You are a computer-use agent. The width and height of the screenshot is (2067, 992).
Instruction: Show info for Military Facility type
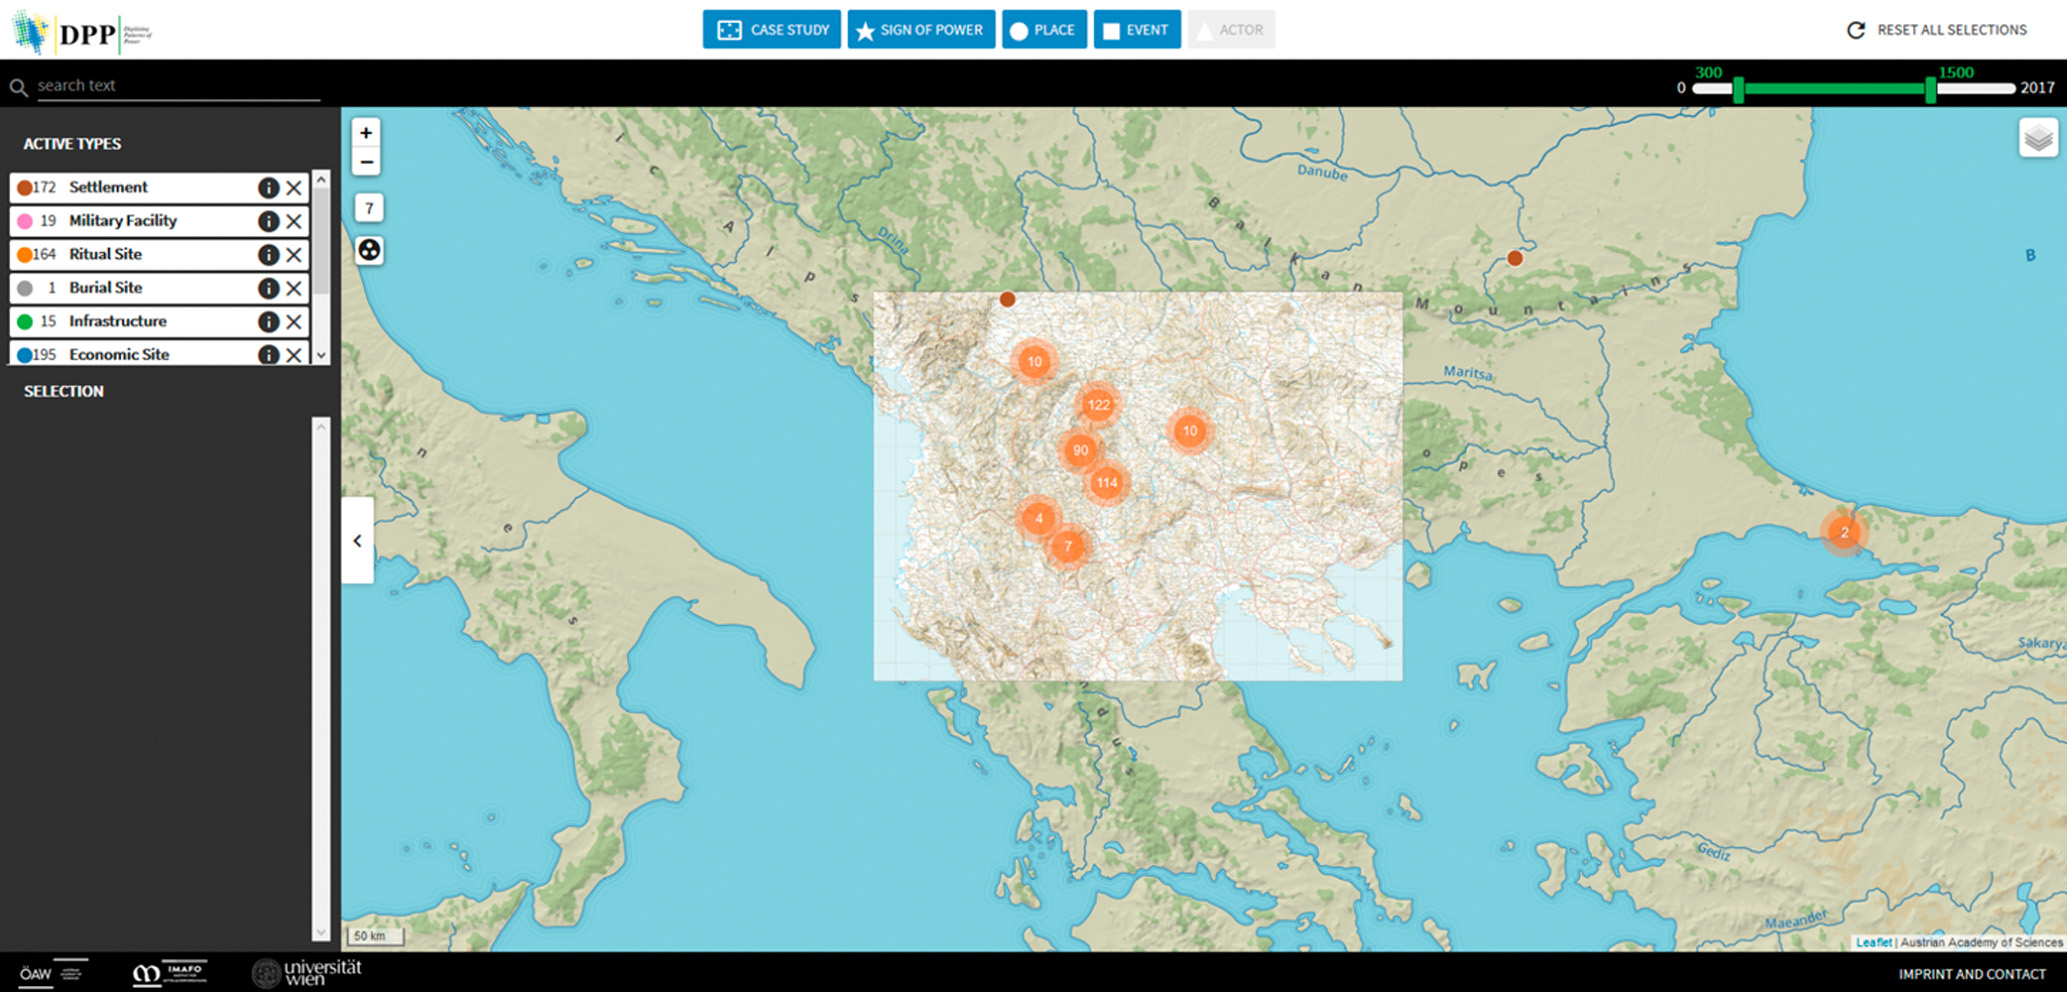coord(268,221)
